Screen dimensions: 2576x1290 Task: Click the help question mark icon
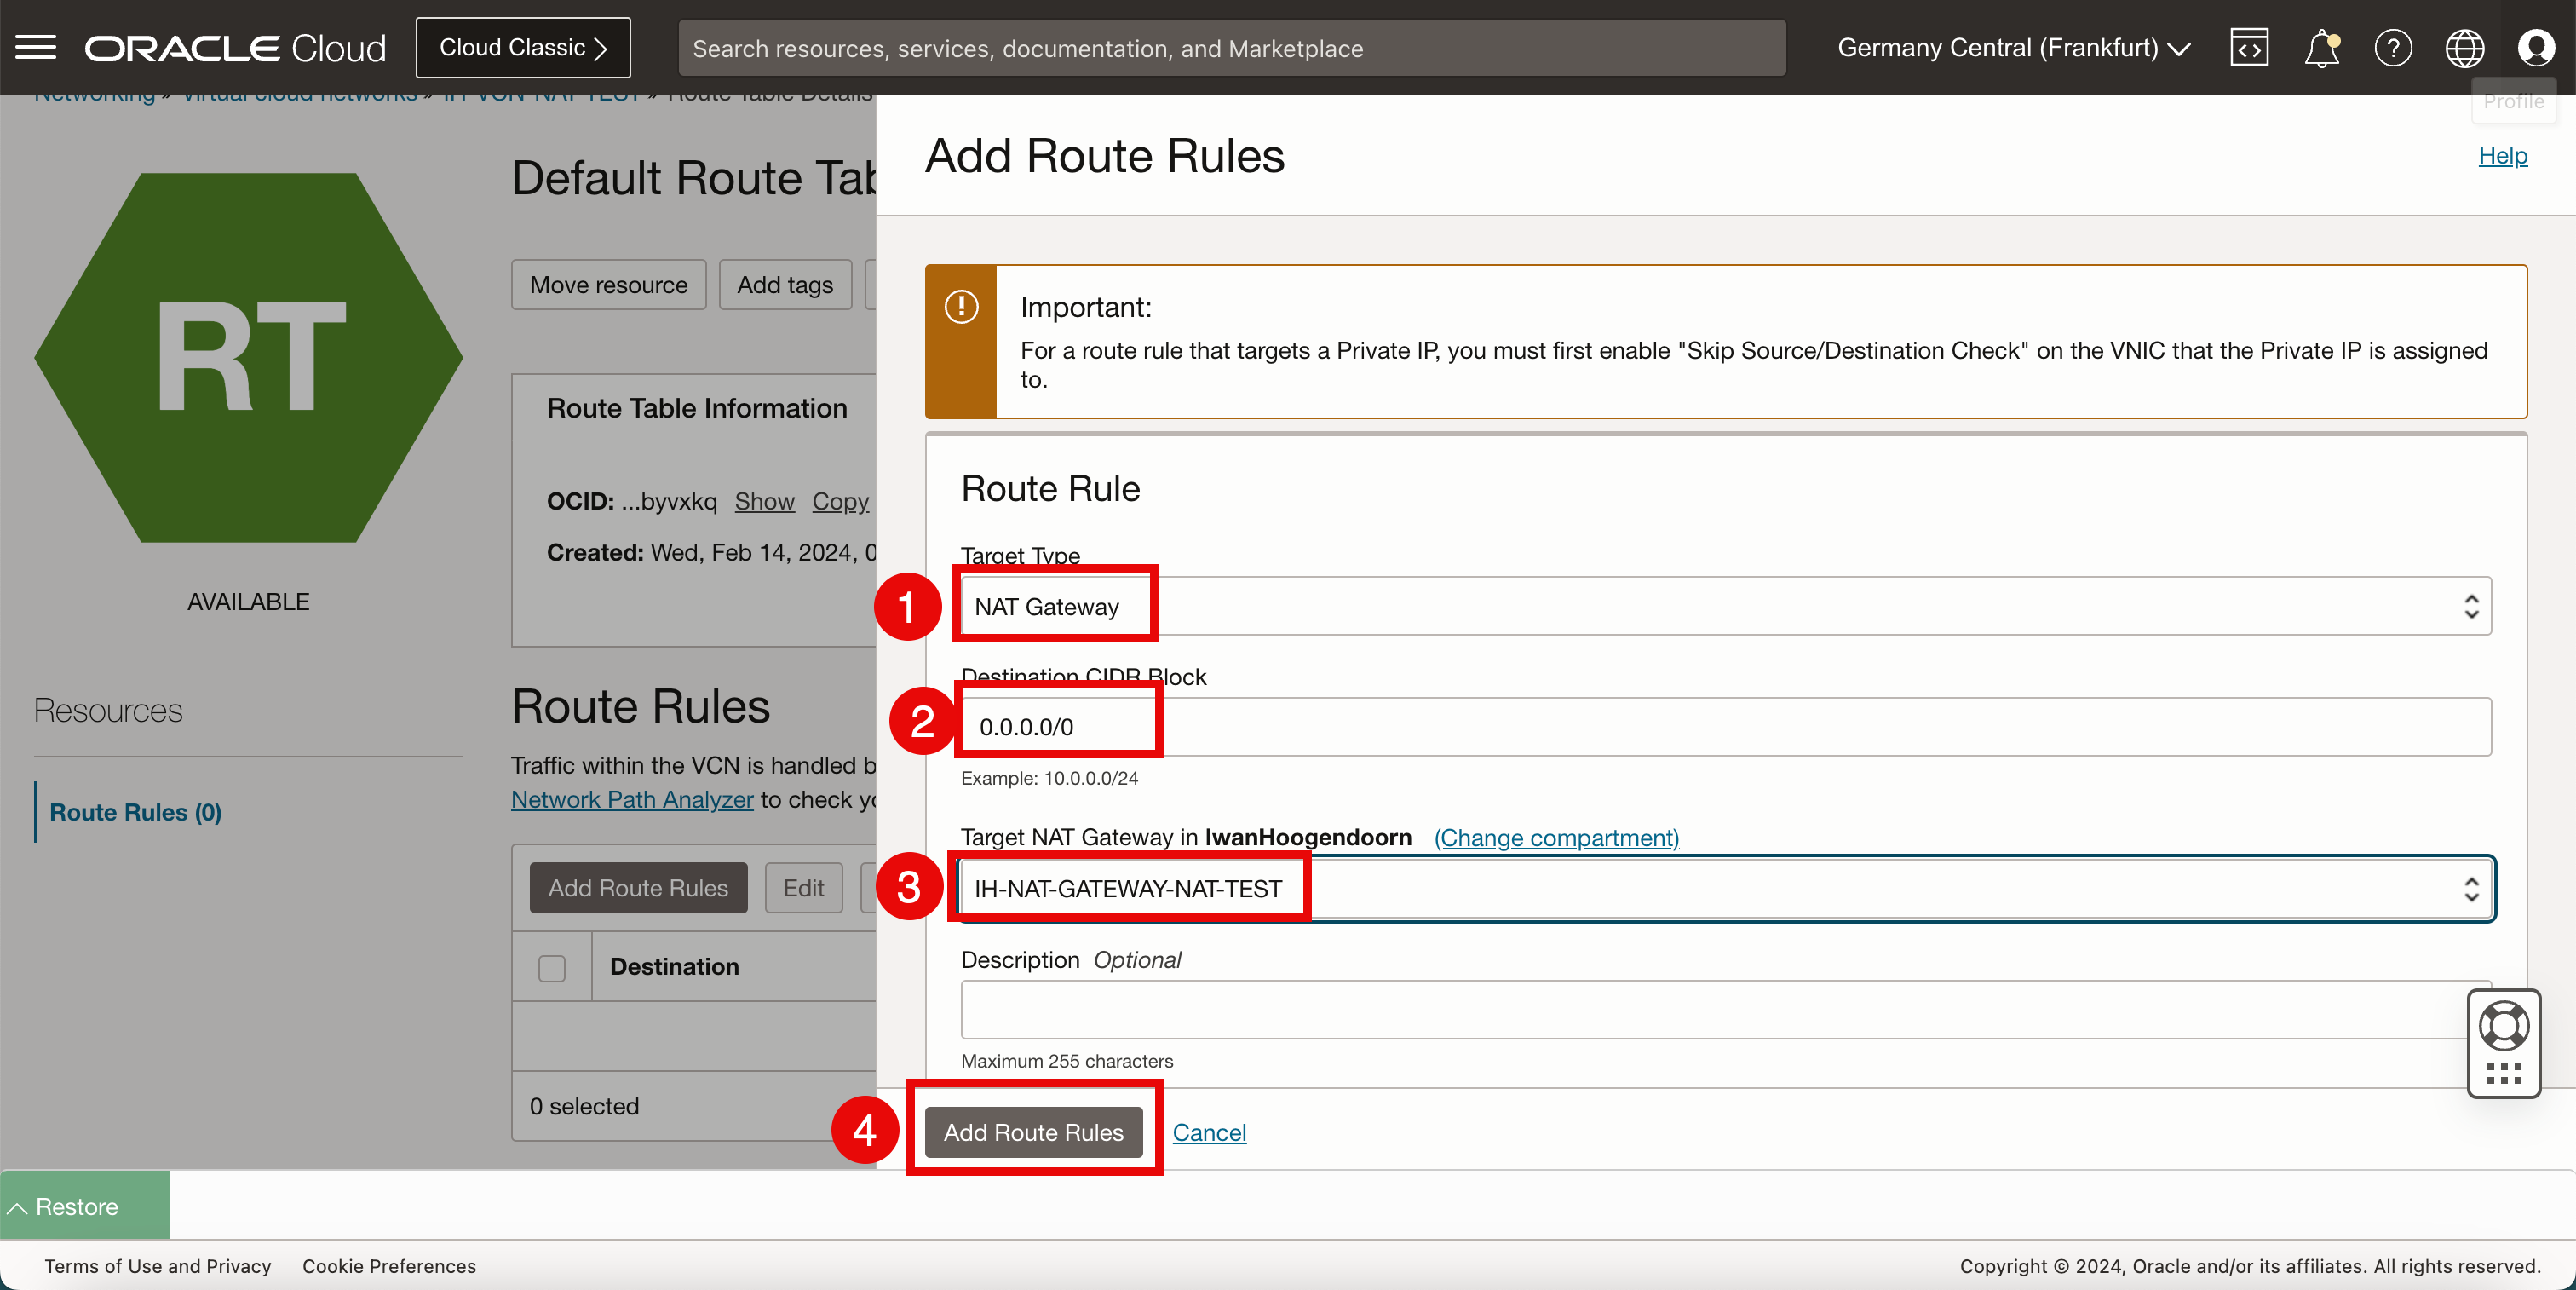coord(2392,46)
